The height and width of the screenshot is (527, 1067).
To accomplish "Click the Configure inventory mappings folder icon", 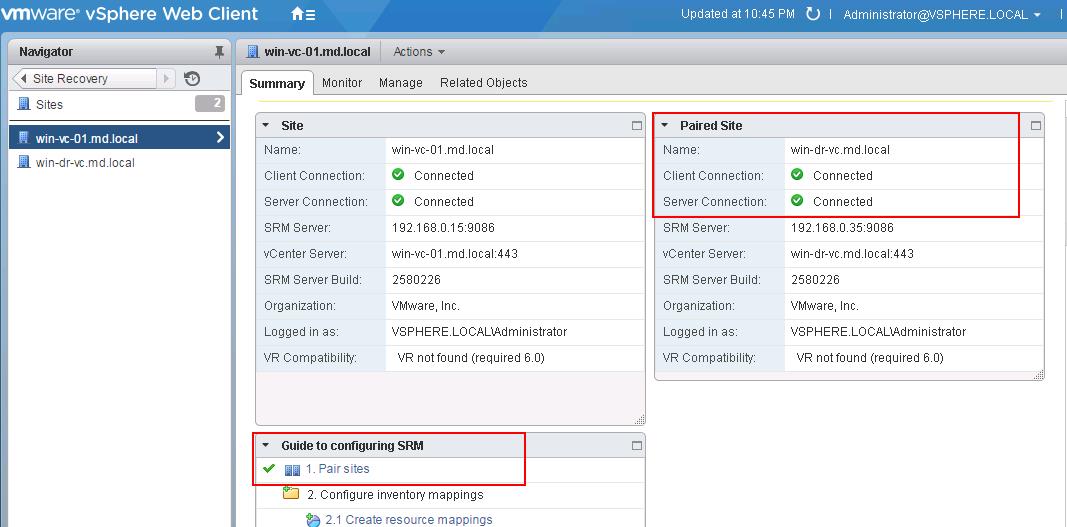I will pos(291,494).
